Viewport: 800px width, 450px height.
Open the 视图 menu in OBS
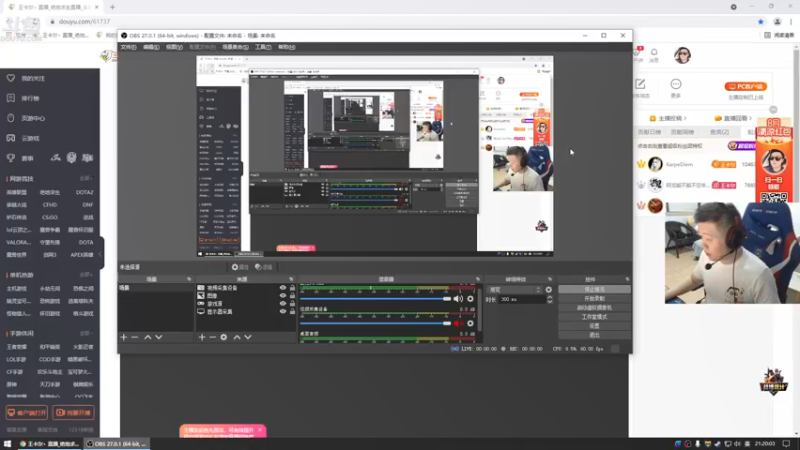click(x=174, y=47)
